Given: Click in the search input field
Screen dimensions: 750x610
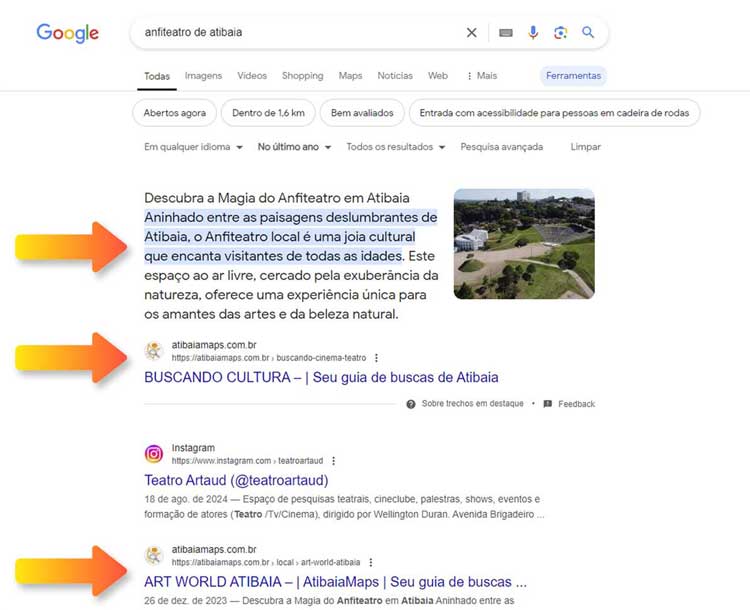Looking at the screenshot, I should 301,33.
